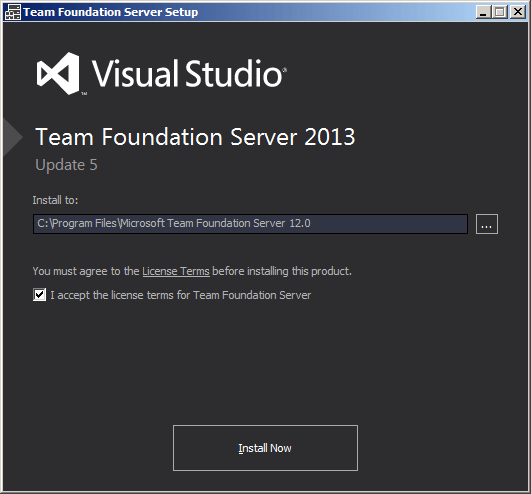Click the Team Foundation Server Setup title text
The width and height of the screenshot is (531, 494).
coord(111,12)
